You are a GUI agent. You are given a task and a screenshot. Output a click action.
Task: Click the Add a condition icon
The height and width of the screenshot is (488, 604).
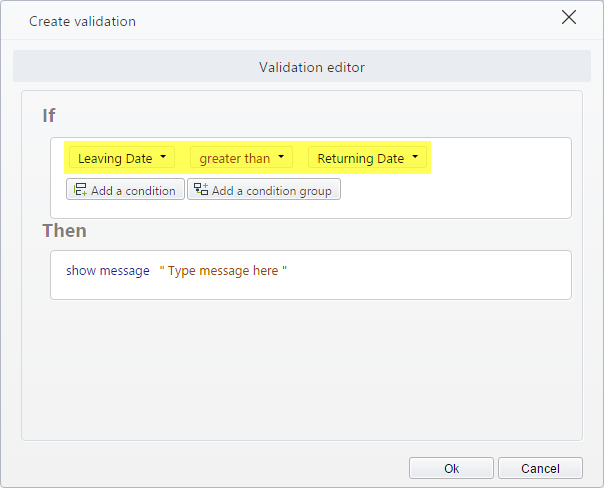pyautogui.click(x=80, y=189)
